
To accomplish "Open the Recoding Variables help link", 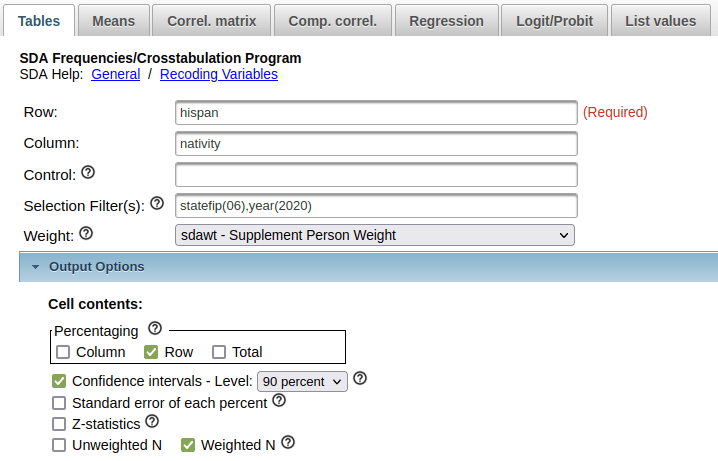I will (x=218, y=74).
